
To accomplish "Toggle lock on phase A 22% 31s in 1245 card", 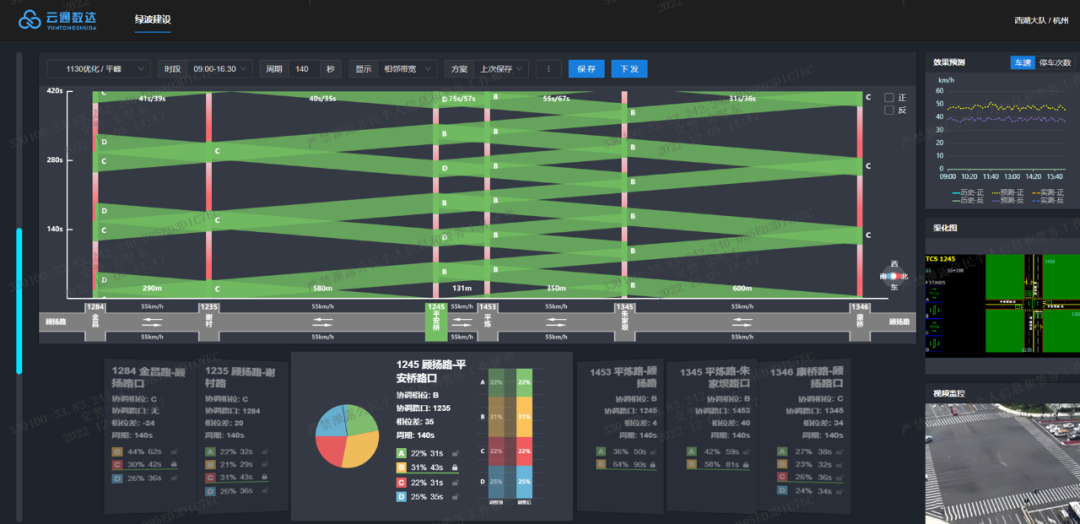I will 455,453.
